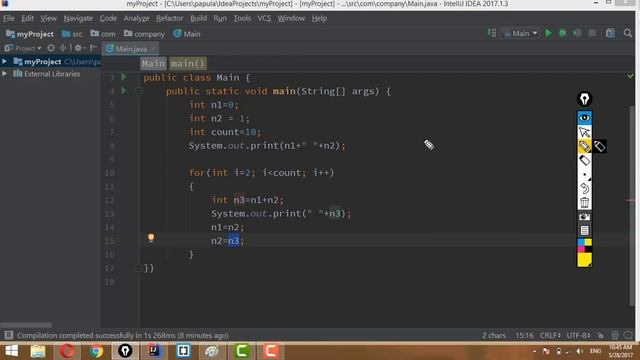Image resolution: width=640 pixels, height=360 pixels.
Task: Click the fold end marker on line 17
Action: click(139, 268)
